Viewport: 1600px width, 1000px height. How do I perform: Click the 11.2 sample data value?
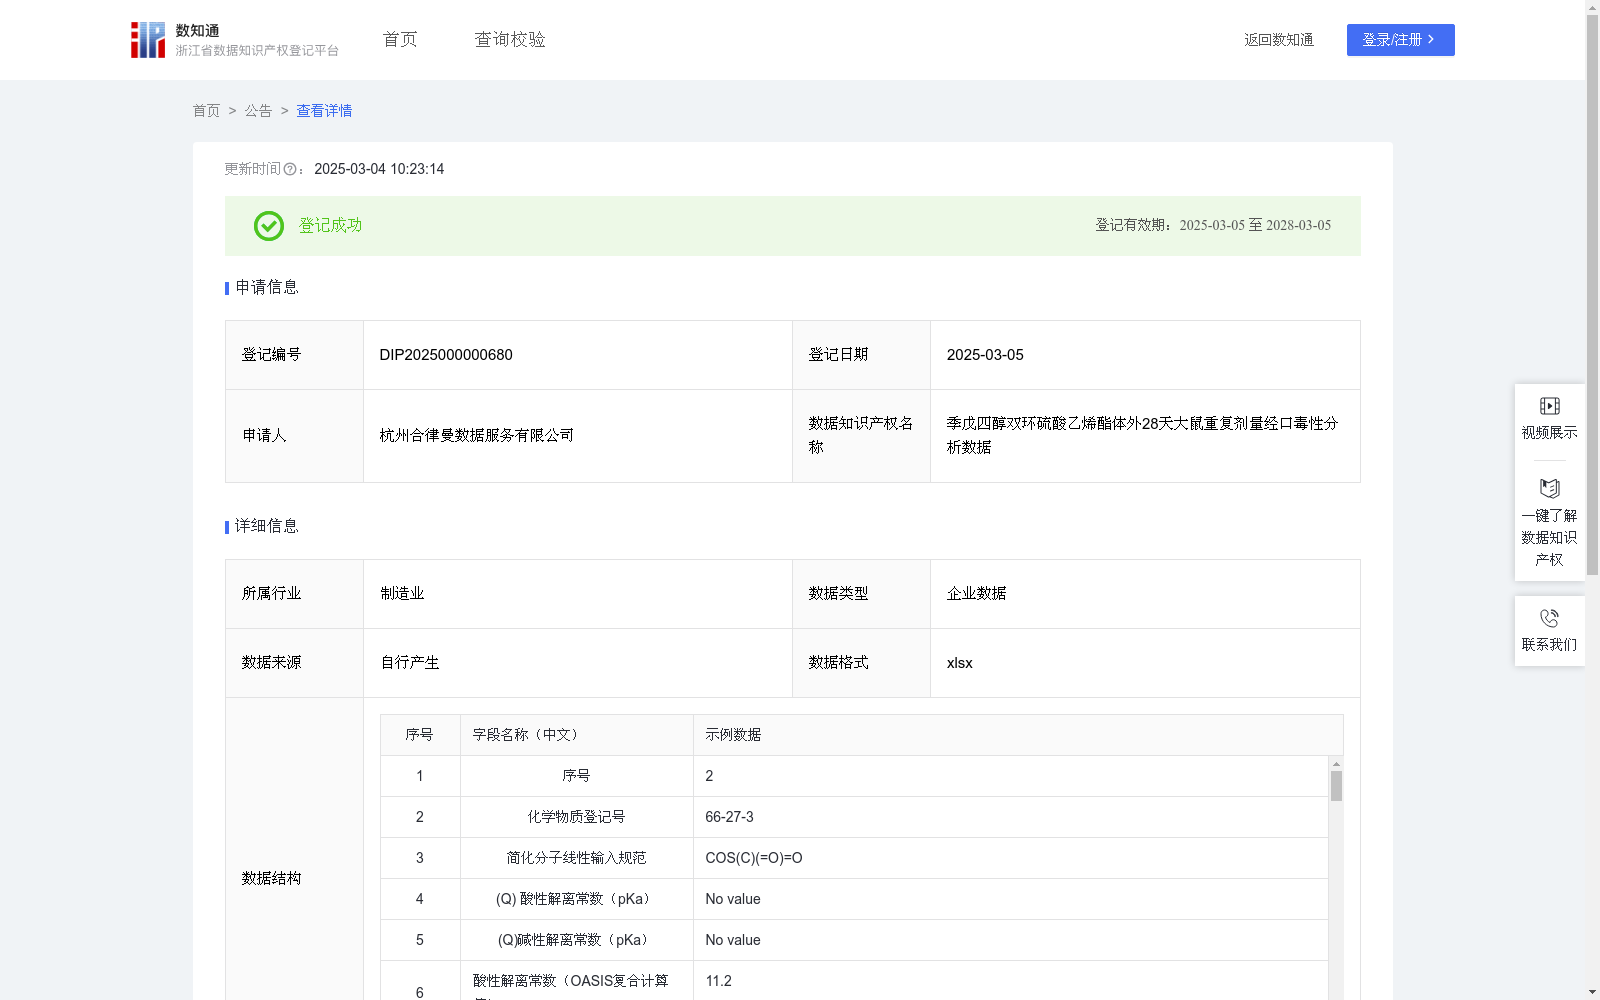coord(718,981)
